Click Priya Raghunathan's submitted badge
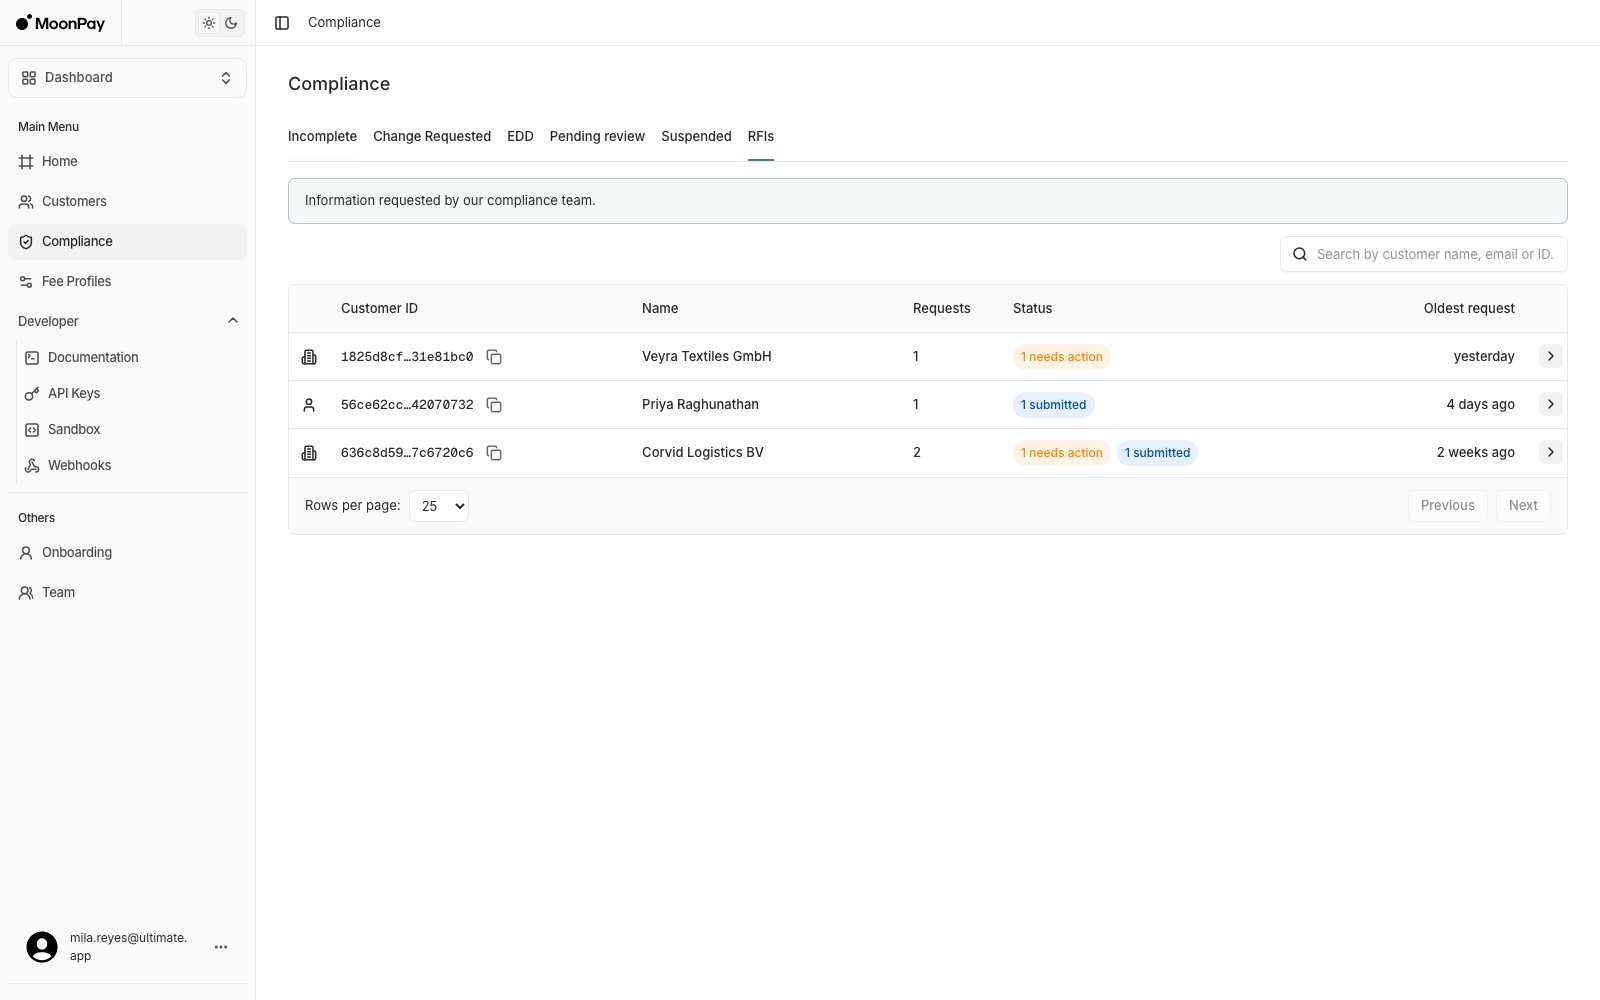 point(1054,405)
